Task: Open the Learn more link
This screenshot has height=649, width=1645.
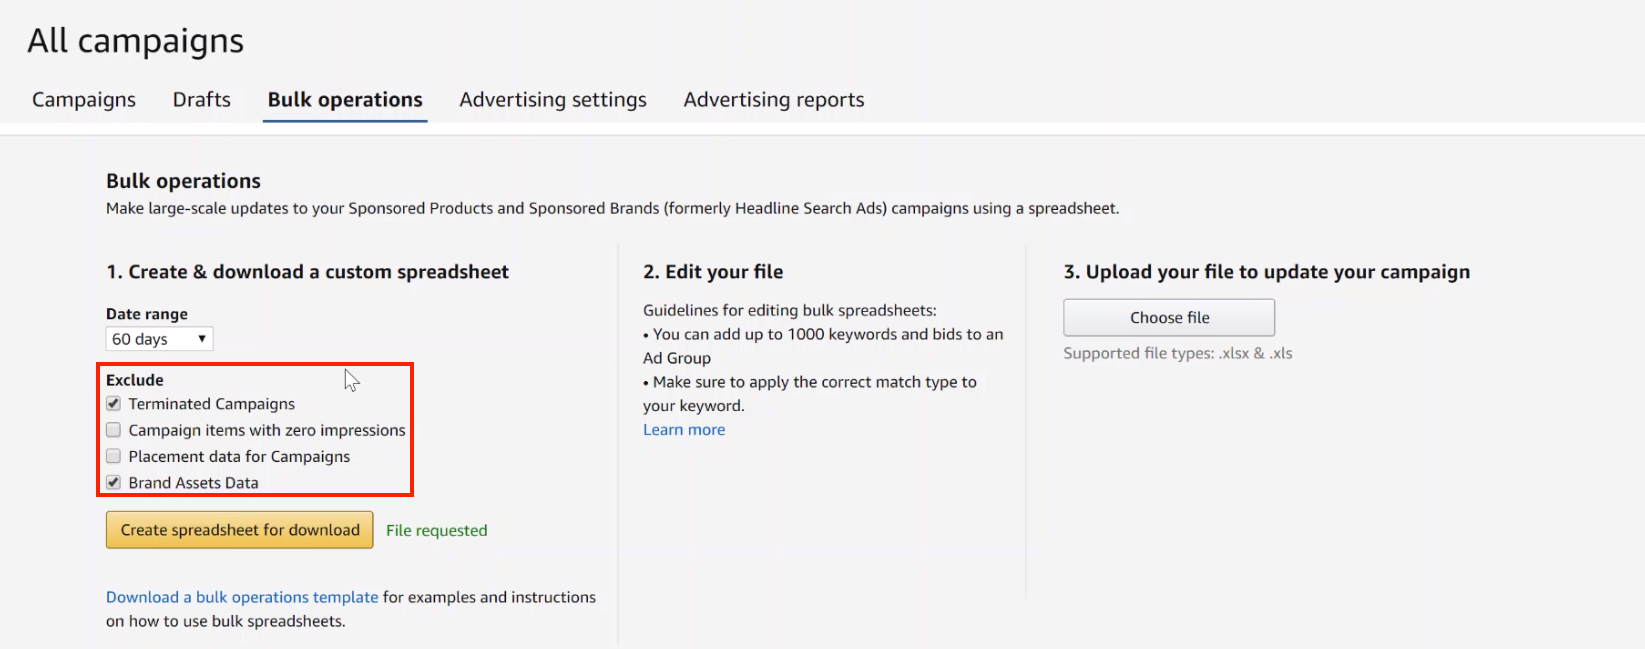Action: (x=684, y=430)
